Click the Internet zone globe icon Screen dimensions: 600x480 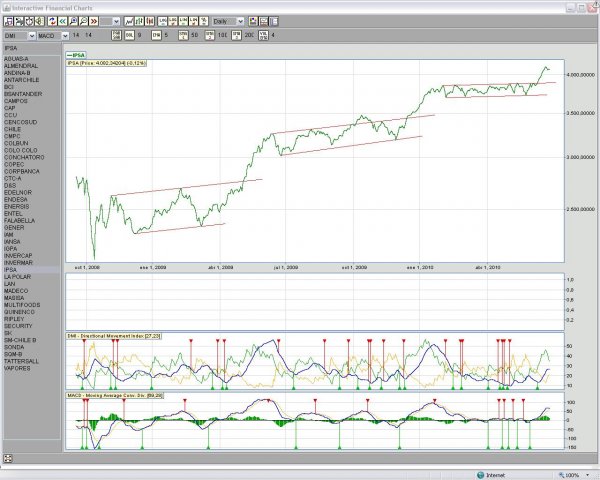click(481, 475)
